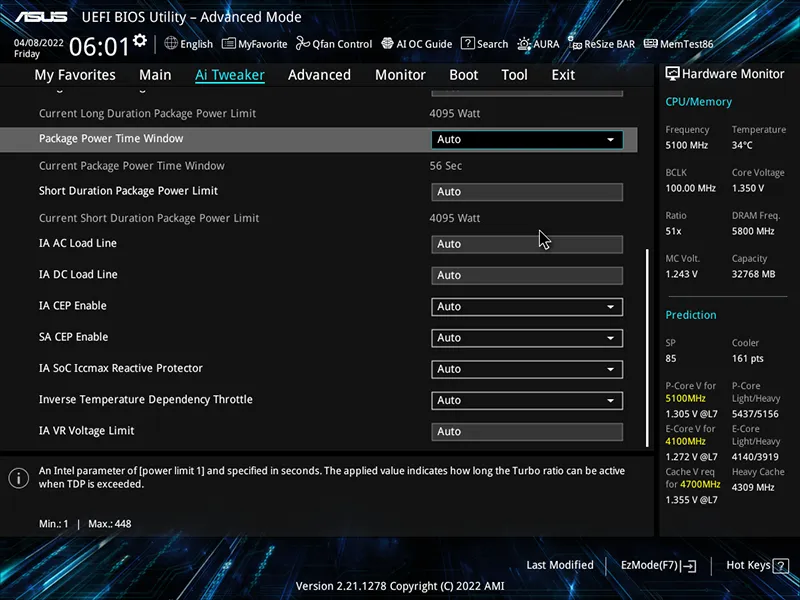Viewport: 800px width, 600px height.
Task: Click the 04/08/2022 date
Action: coord(38,43)
